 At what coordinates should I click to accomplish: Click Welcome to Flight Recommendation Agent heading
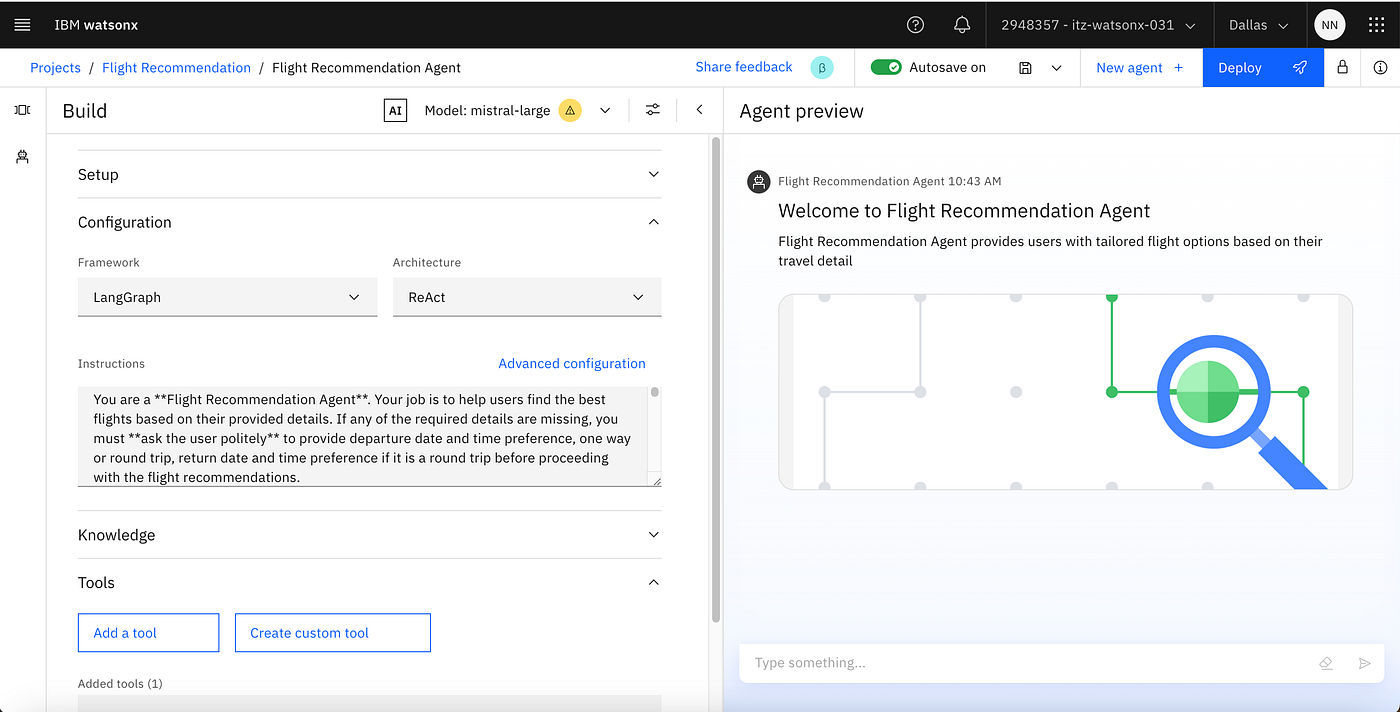point(964,211)
